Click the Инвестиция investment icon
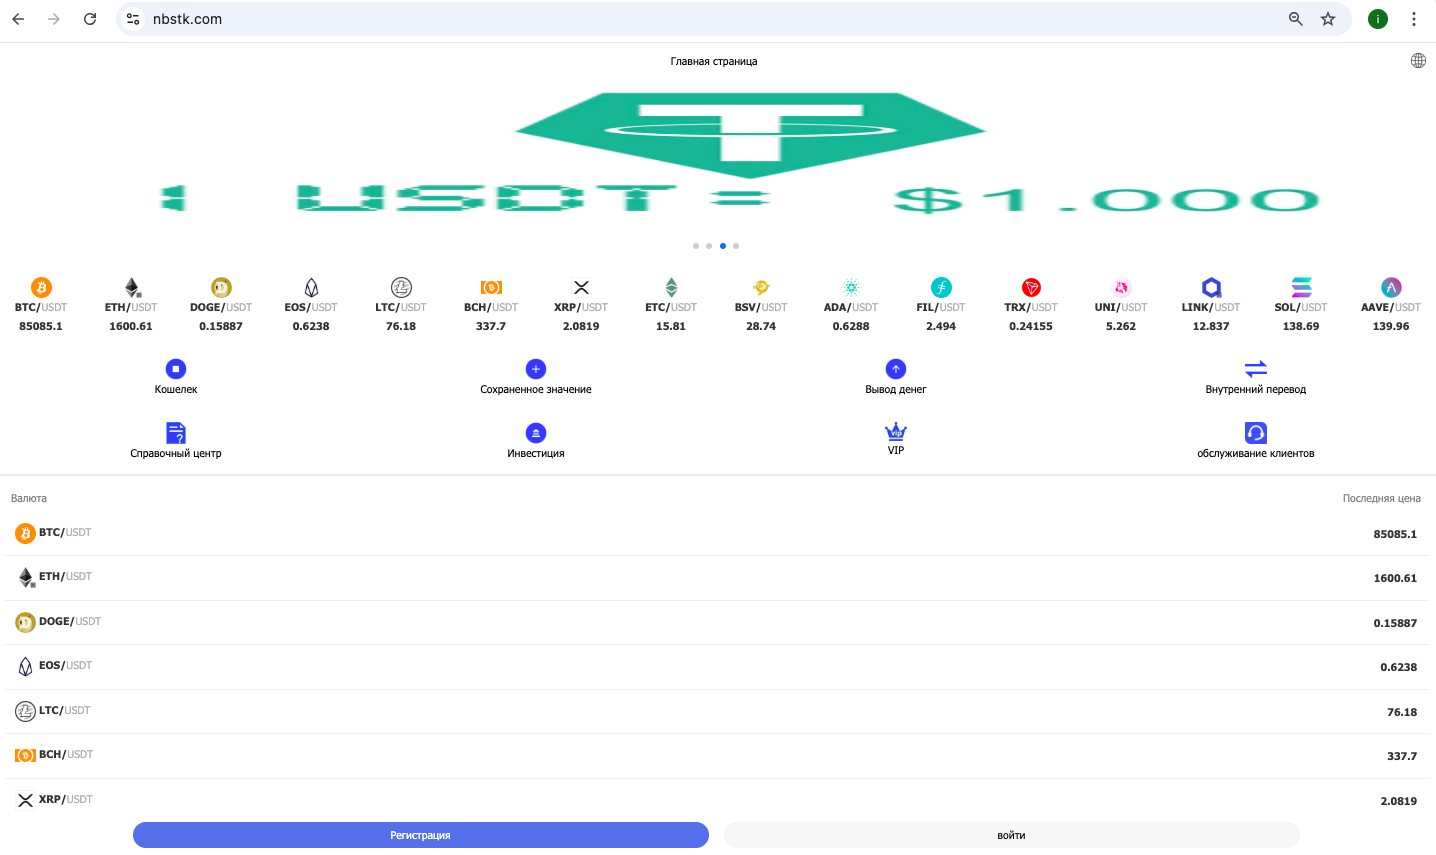The height and width of the screenshot is (855, 1436). (x=536, y=433)
